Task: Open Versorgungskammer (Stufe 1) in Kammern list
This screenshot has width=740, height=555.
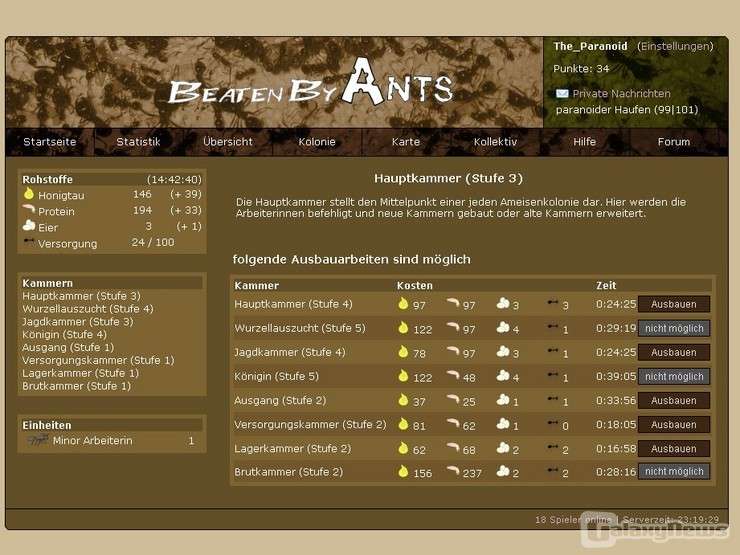Action: point(98,360)
